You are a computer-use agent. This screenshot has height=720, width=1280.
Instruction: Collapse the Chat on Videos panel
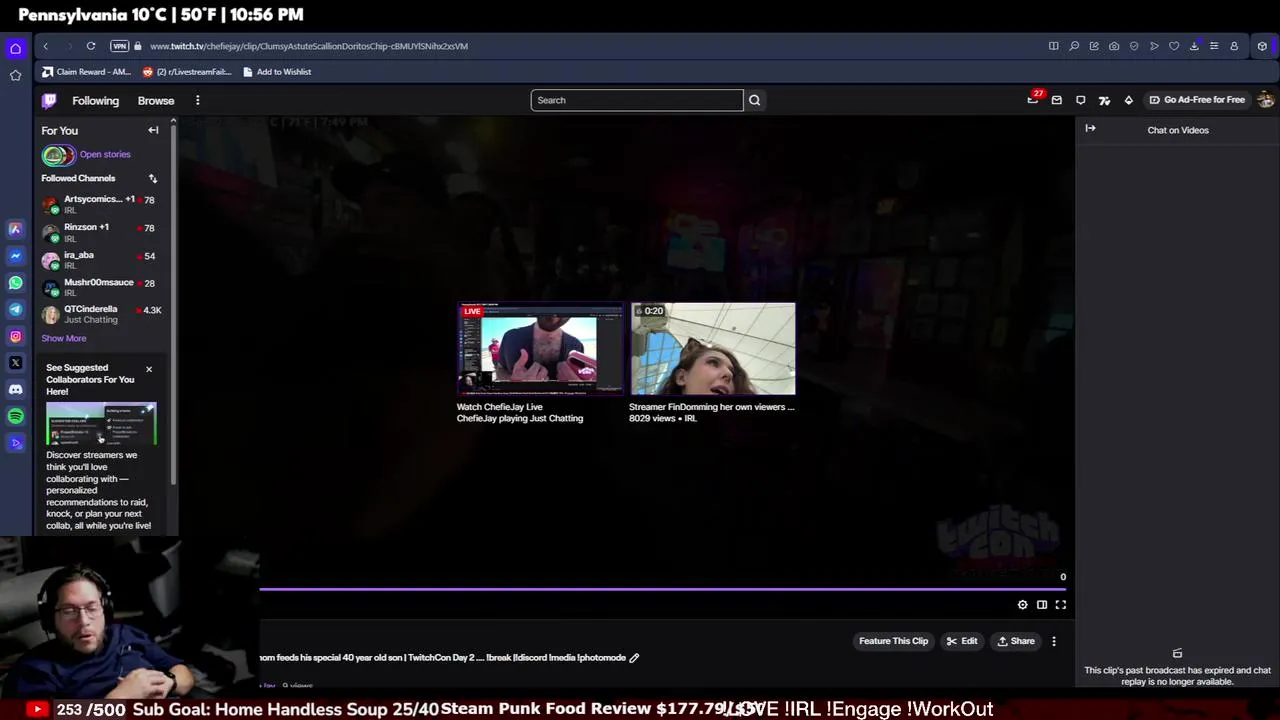[1091, 129]
